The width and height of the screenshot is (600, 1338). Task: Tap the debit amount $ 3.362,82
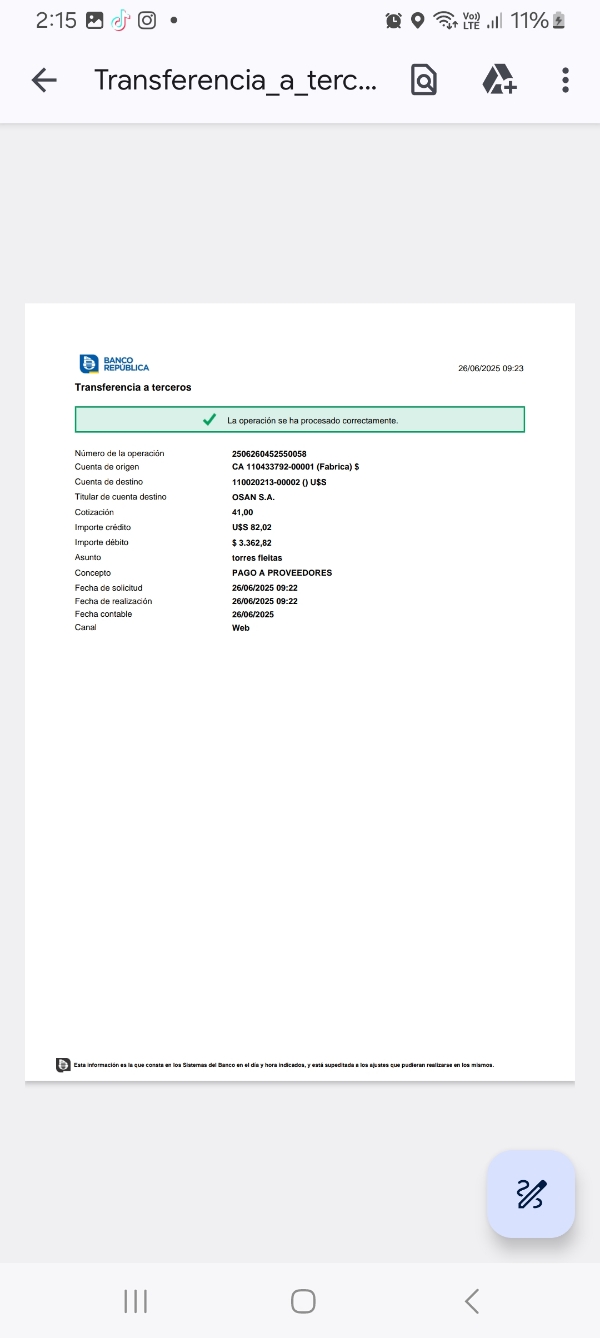[252, 543]
